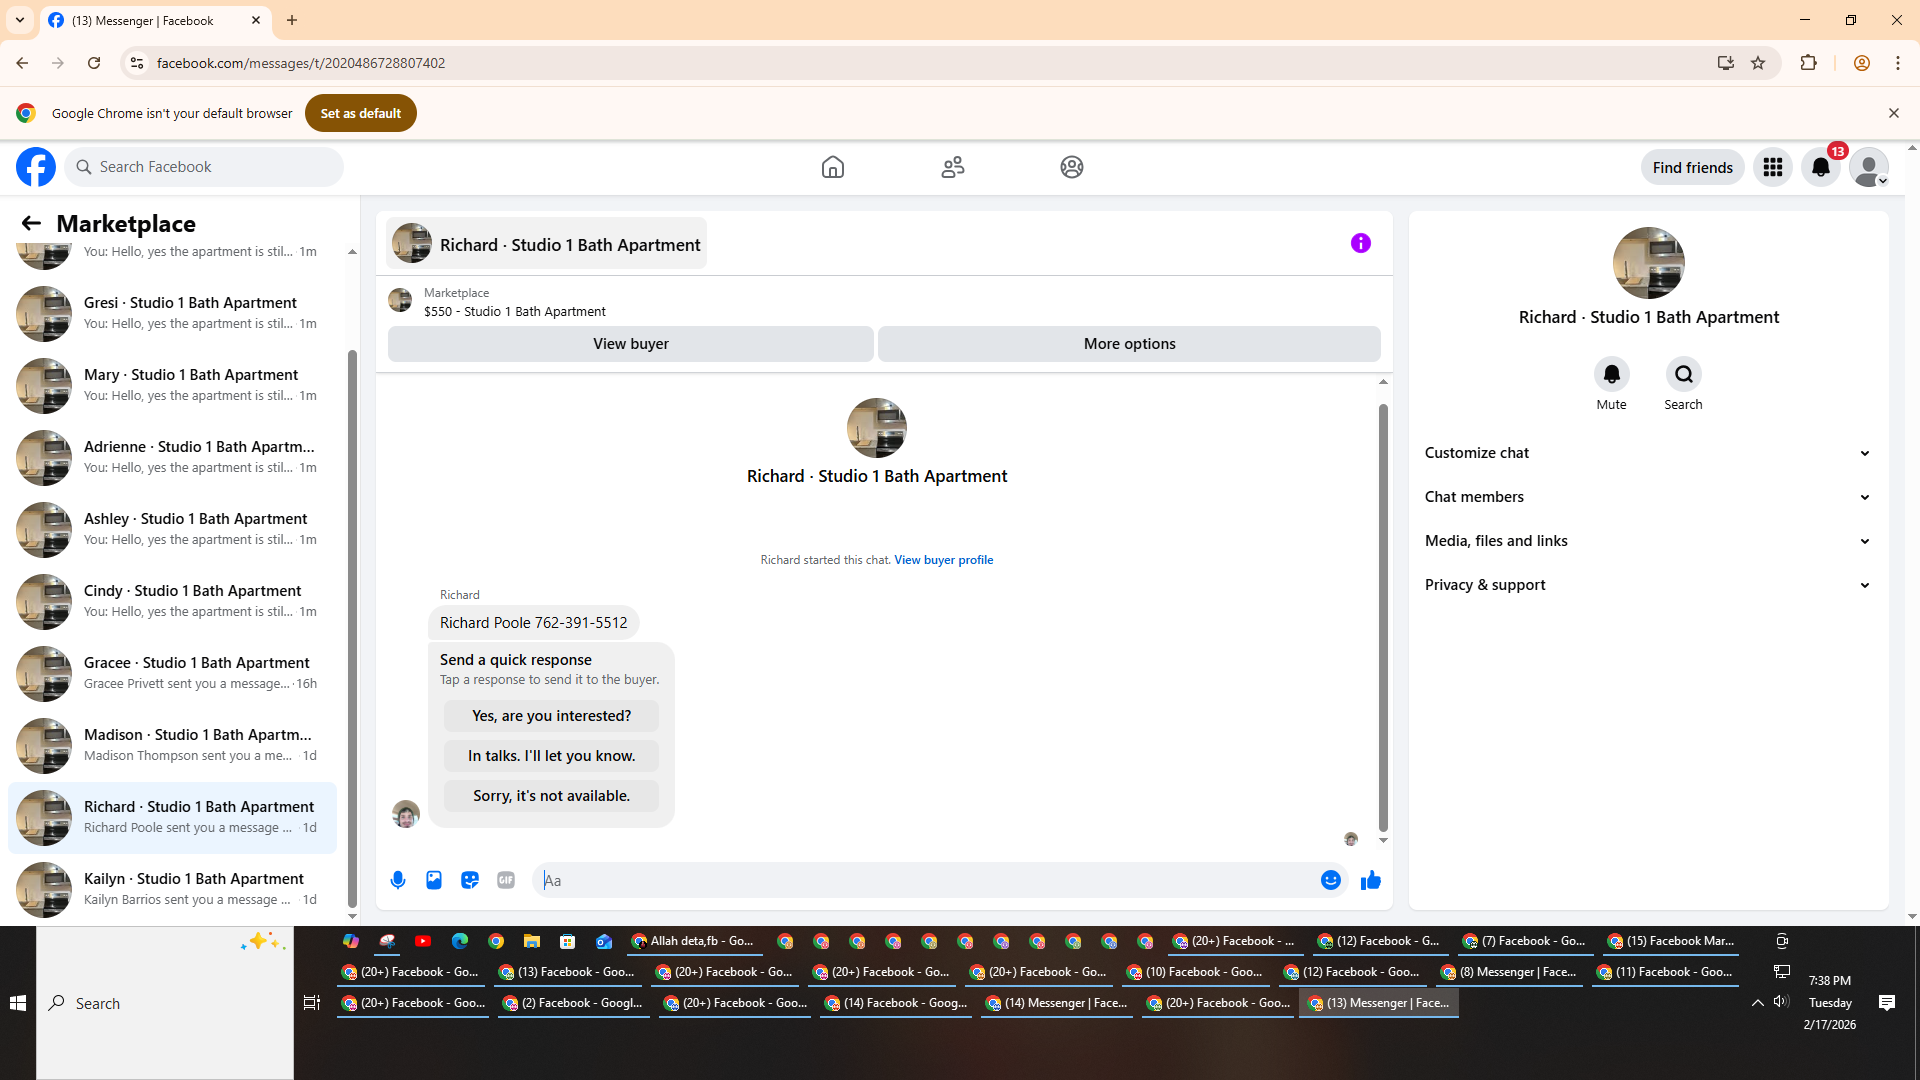Send the quick reply "Yes, are you interested?"
The image size is (1920, 1080).
(x=551, y=716)
